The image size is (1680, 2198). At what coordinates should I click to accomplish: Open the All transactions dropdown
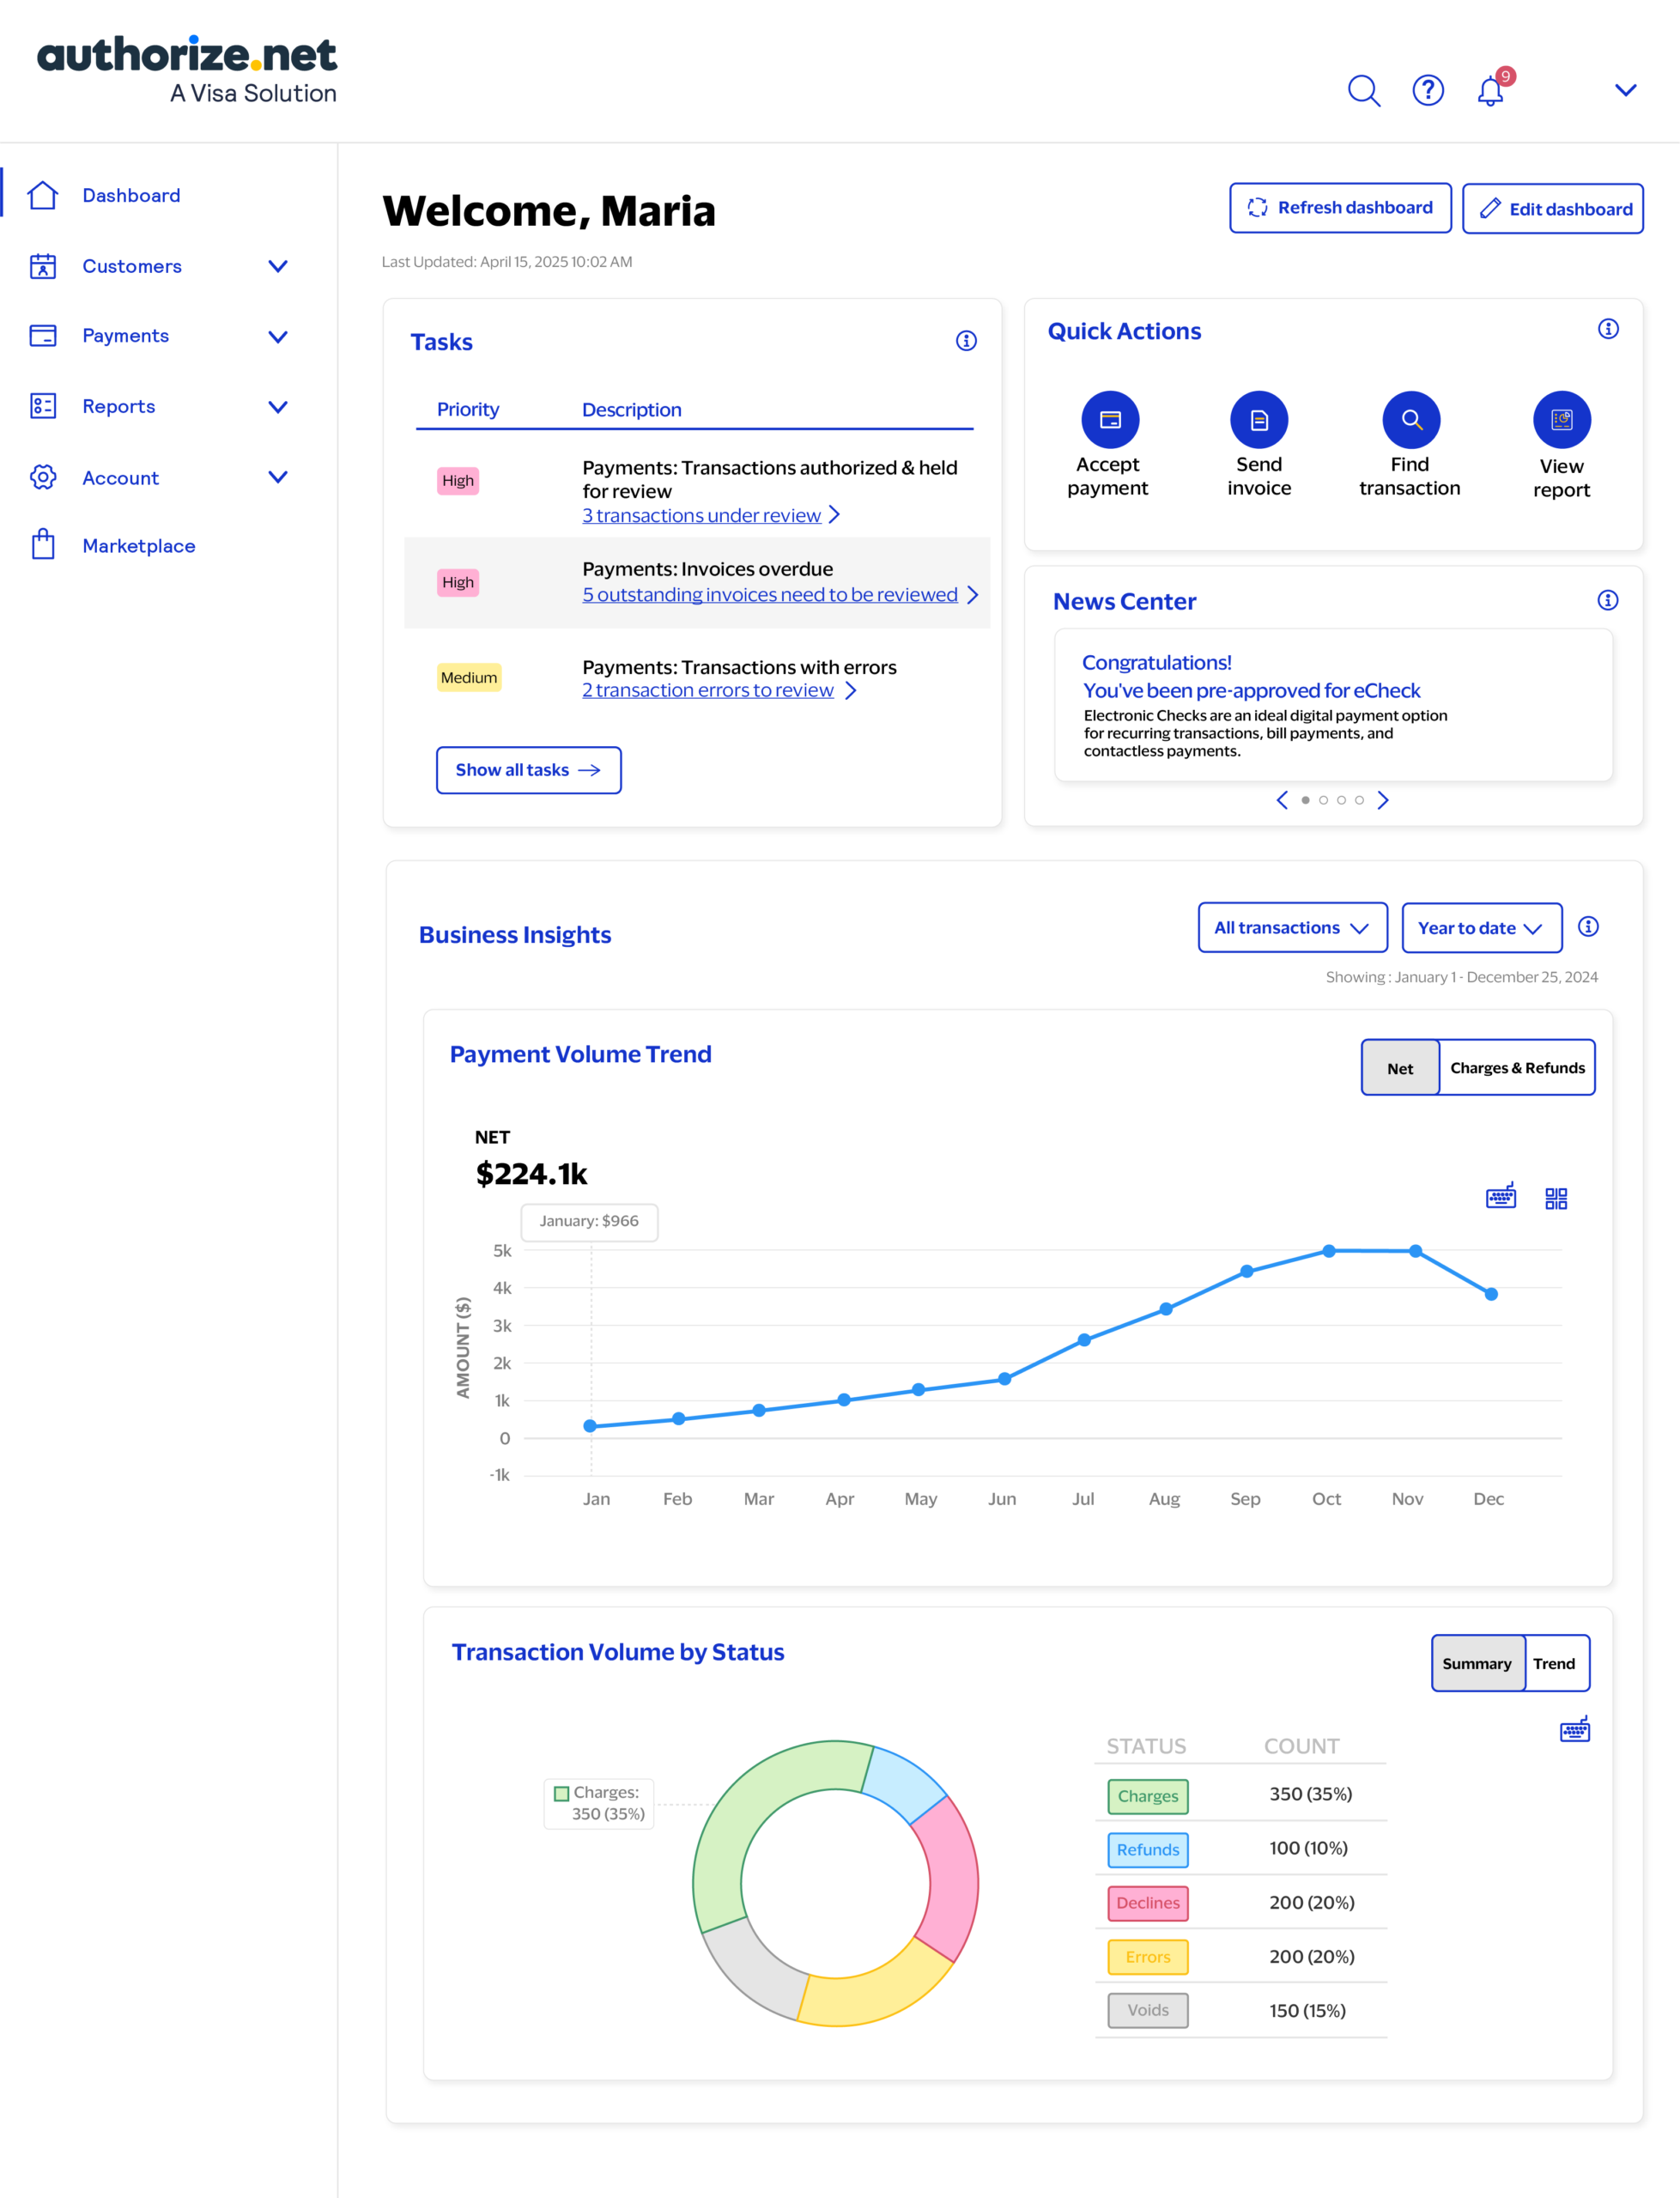tap(1292, 928)
